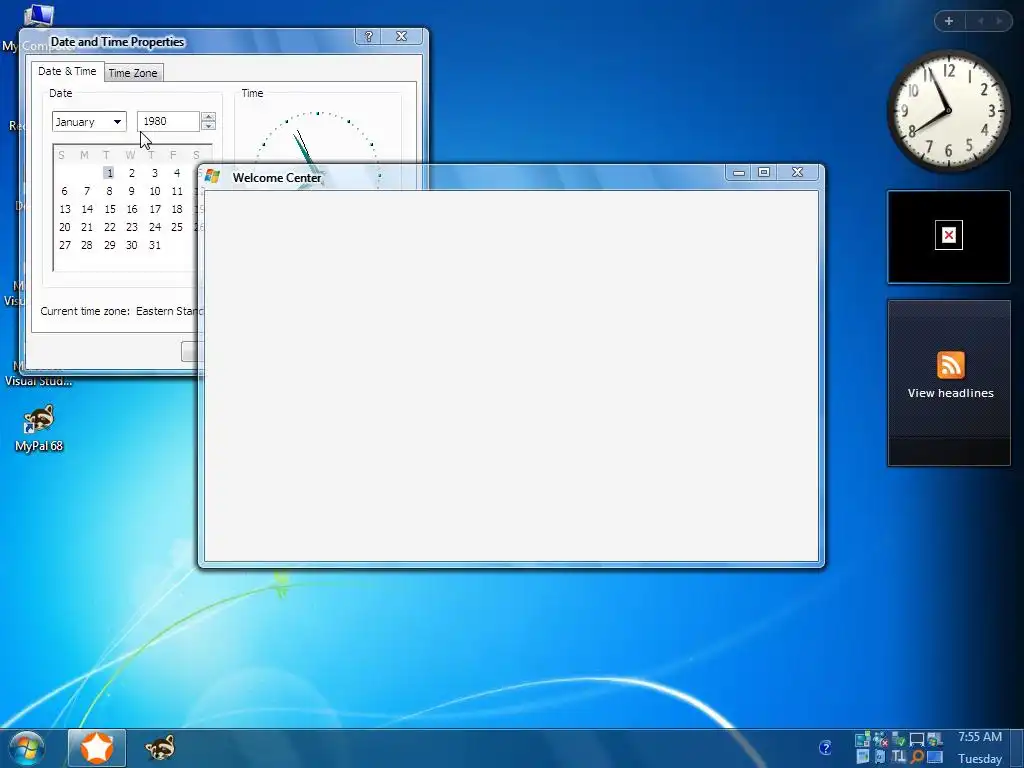Pick day 20 in the calendar
This screenshot has width=1024, height=768.
pos(65,227)
